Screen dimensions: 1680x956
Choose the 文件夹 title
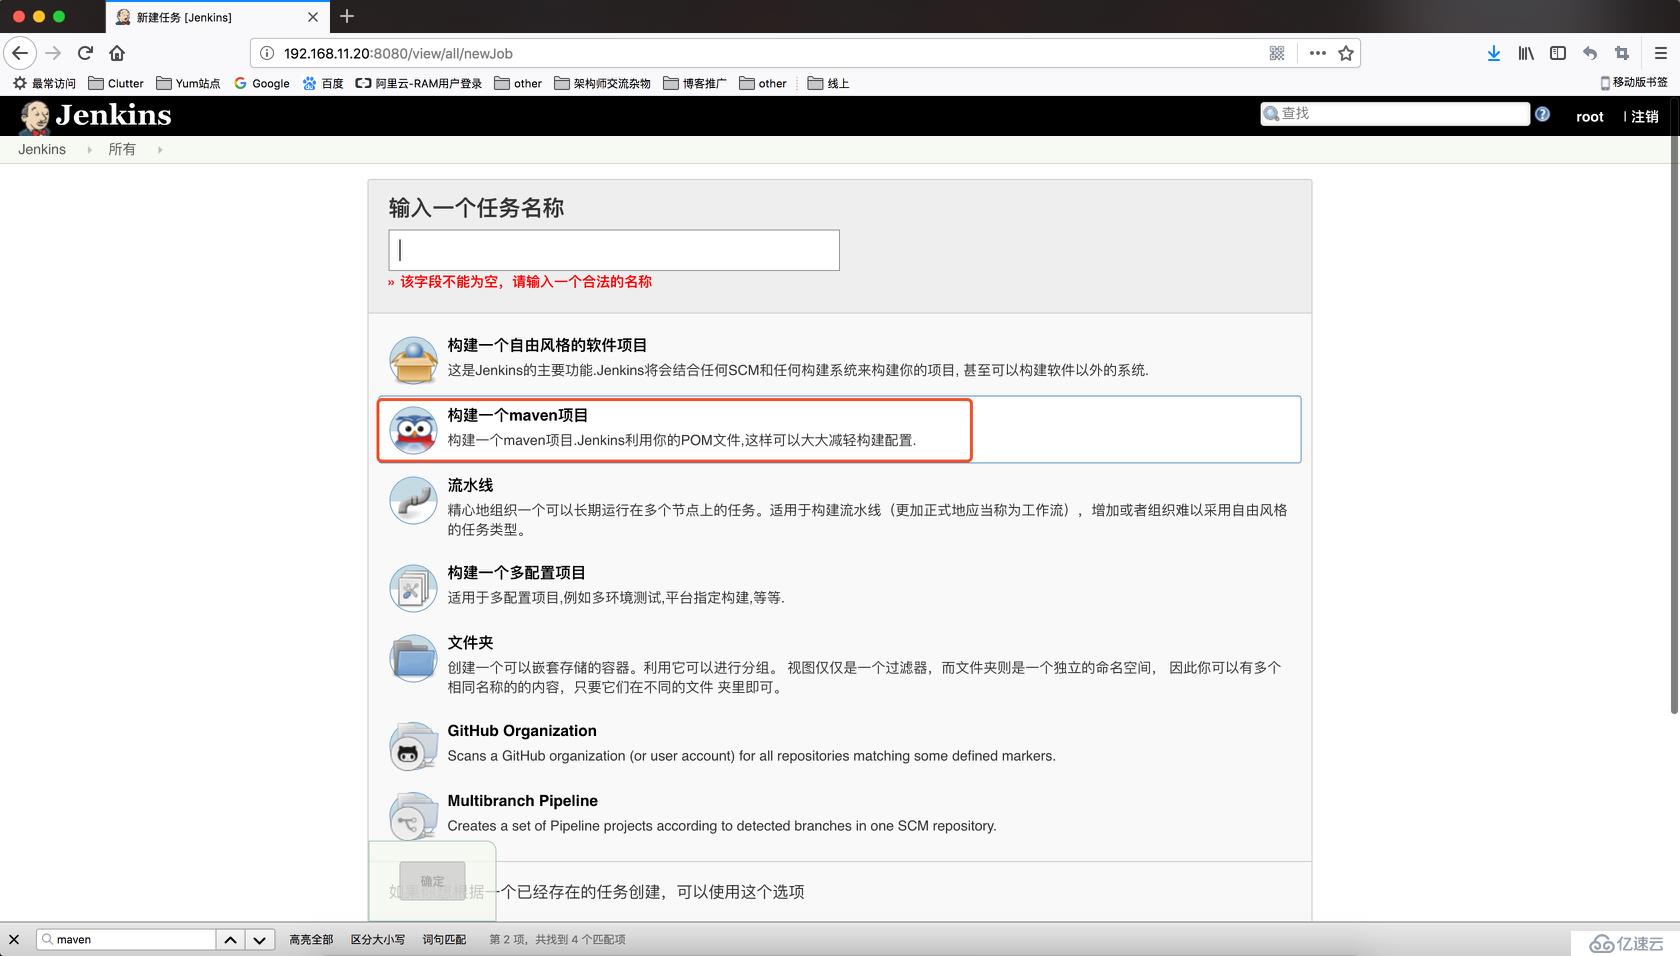tap(470, 643)
